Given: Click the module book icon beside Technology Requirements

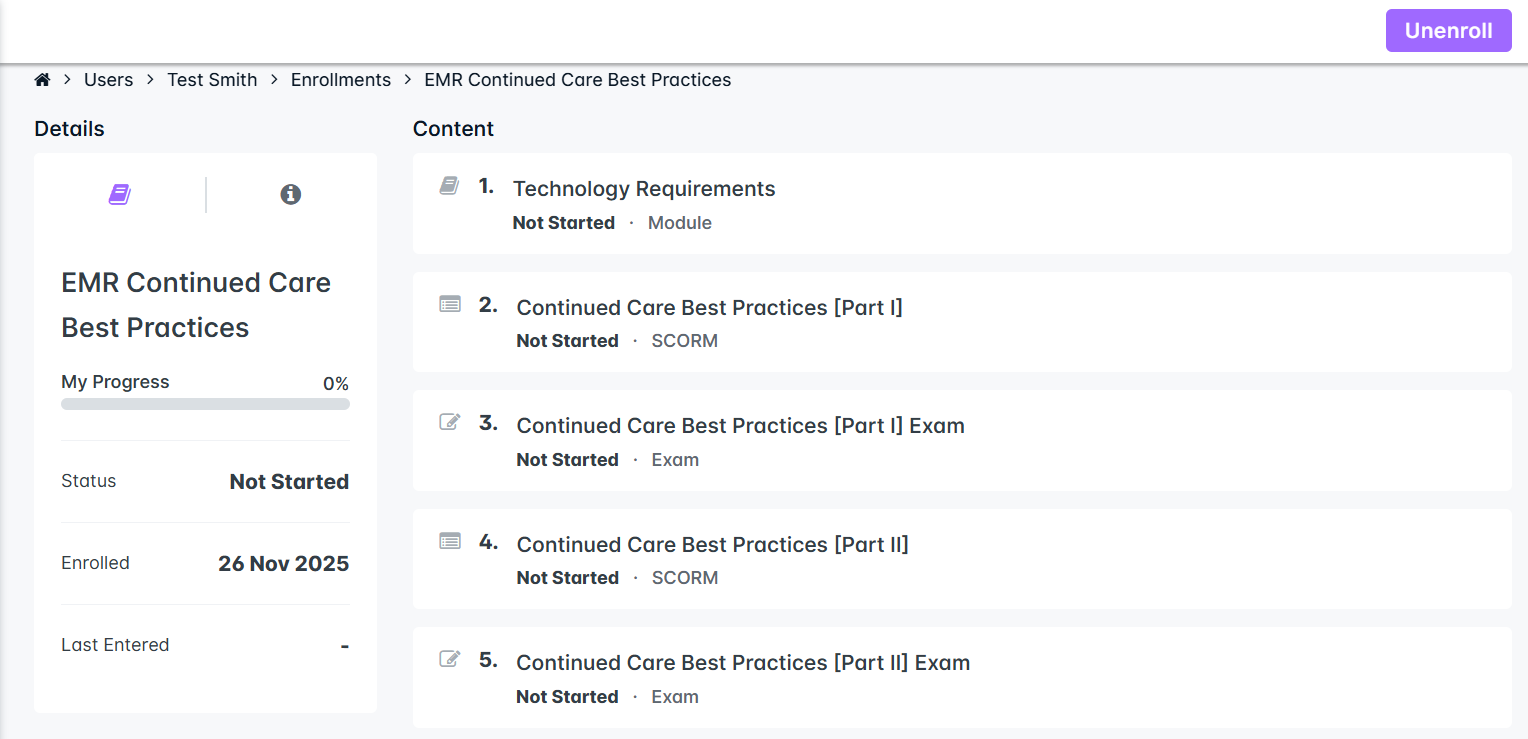Looking at the screenshot, I should (450, 186).
